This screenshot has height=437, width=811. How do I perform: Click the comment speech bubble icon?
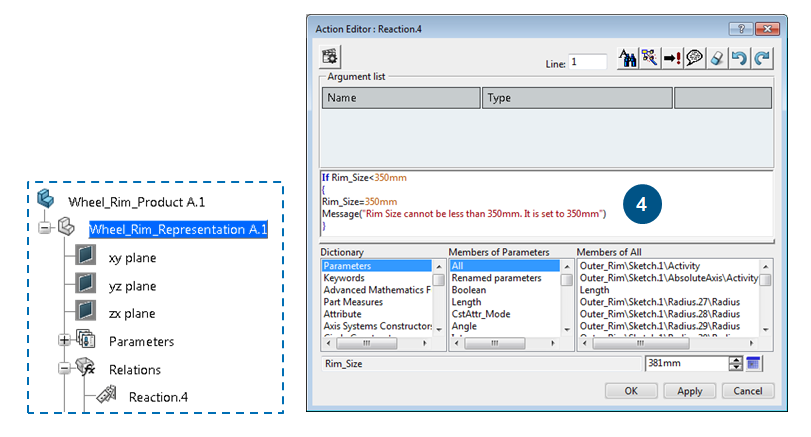695,59
